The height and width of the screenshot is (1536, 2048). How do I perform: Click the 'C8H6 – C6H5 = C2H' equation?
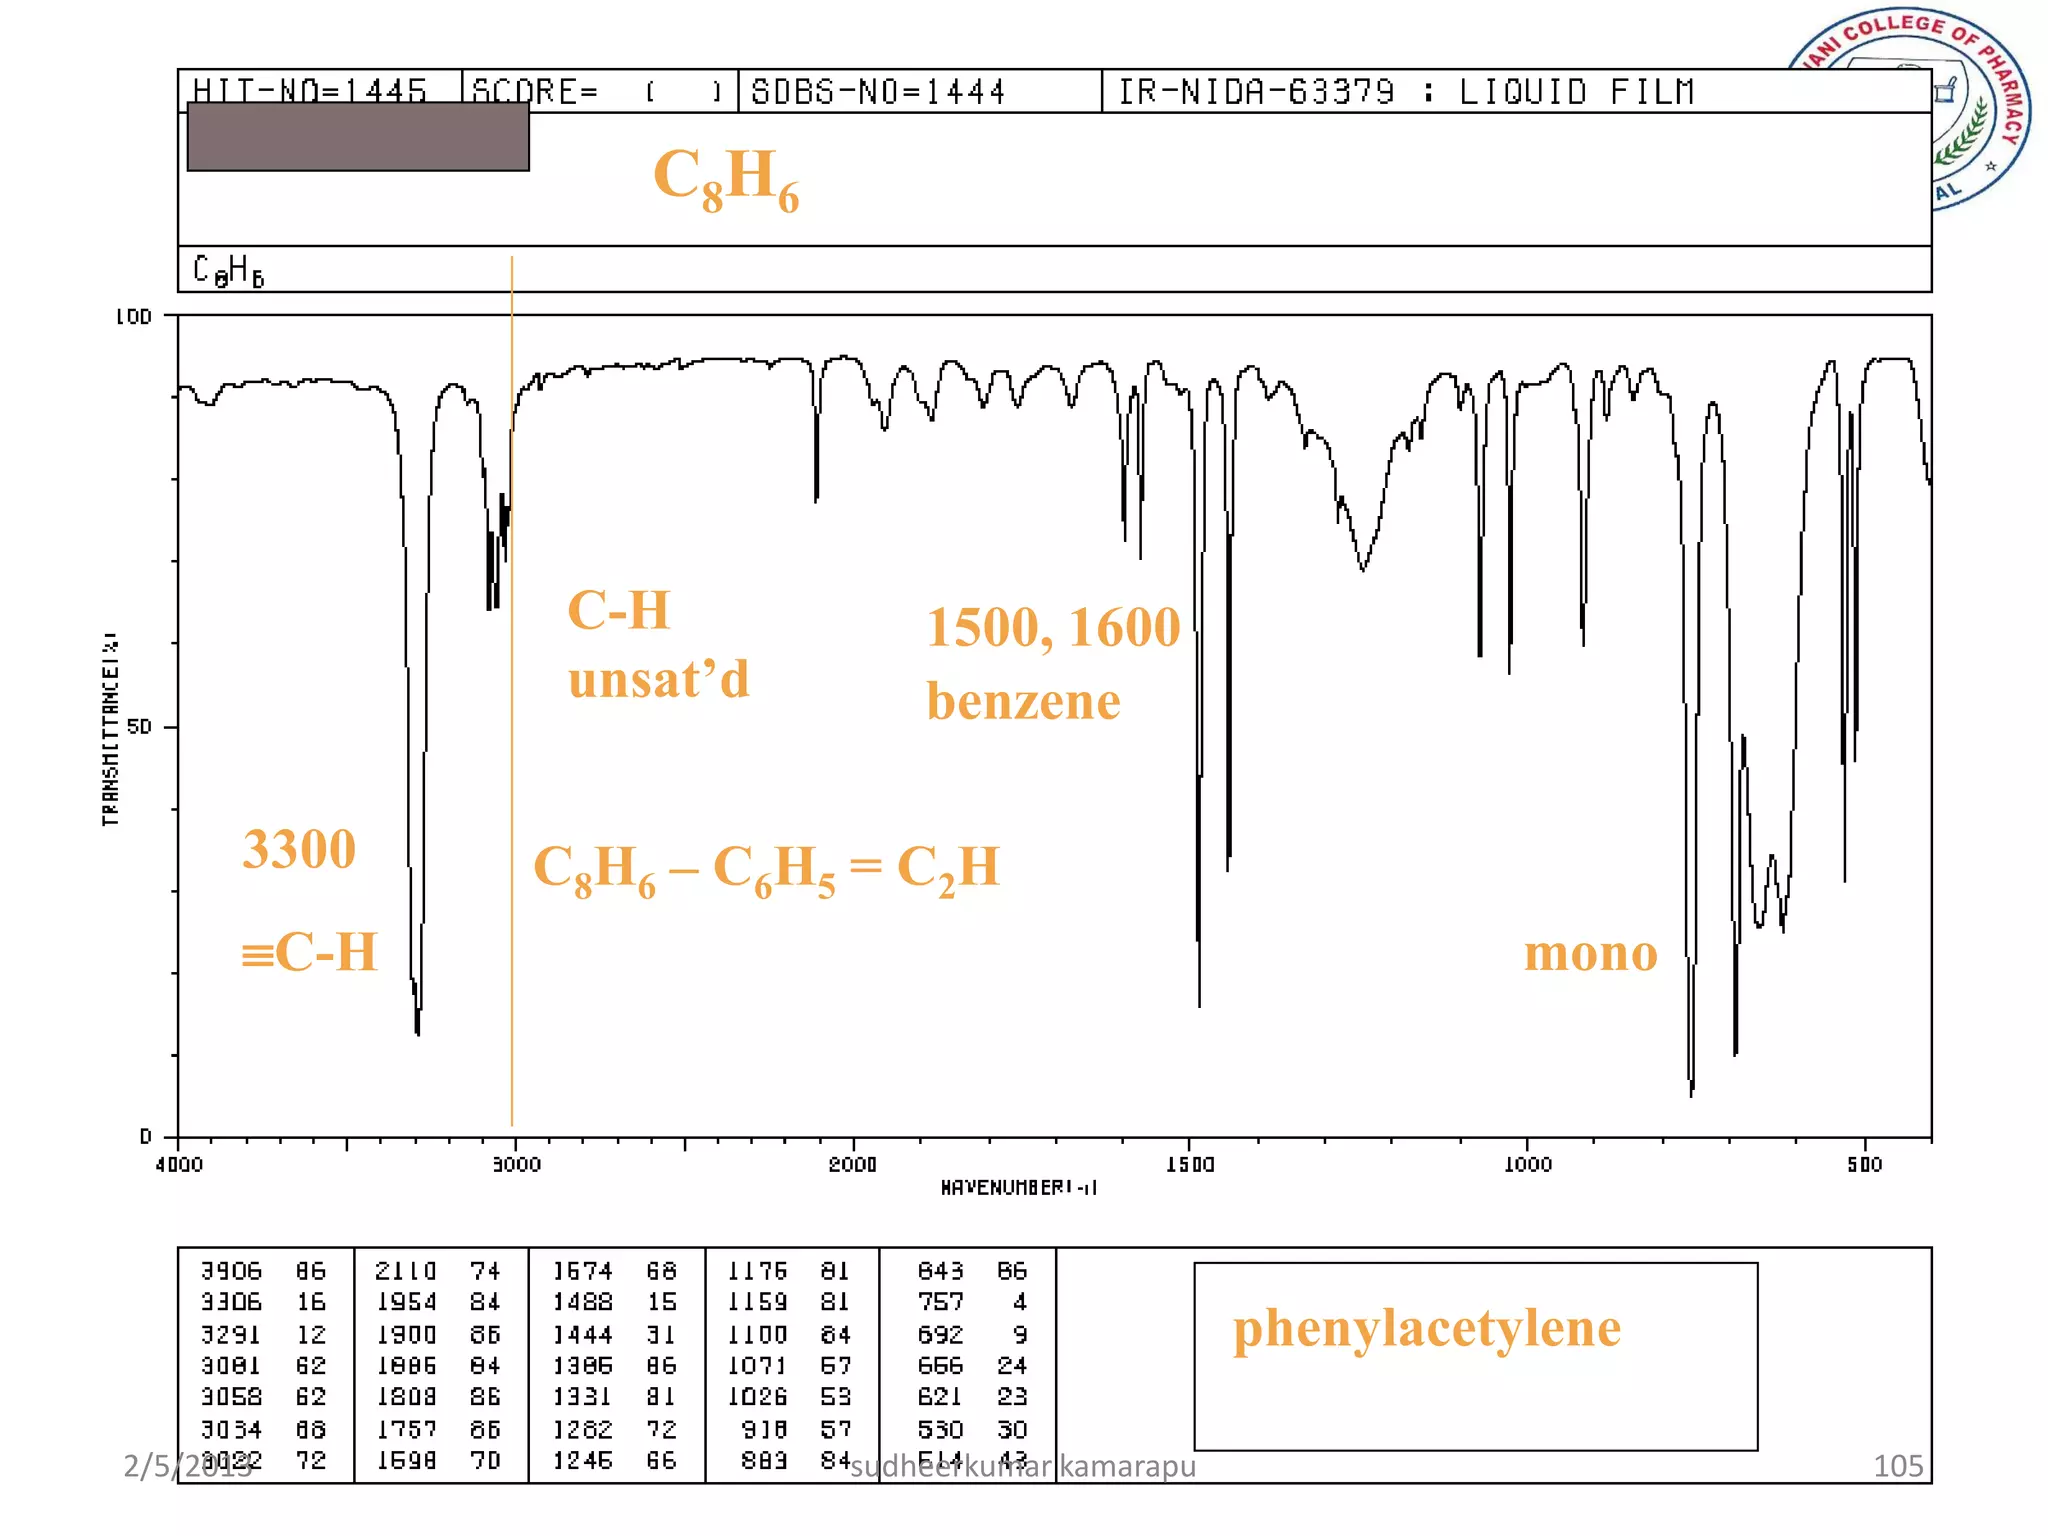[x=766, y=869]
